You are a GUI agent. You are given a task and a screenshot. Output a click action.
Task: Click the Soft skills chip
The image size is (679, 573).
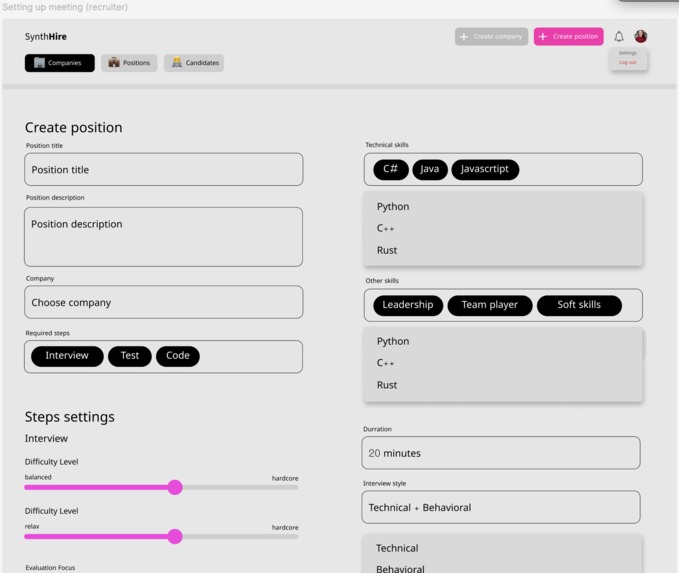tap(579, 305)
